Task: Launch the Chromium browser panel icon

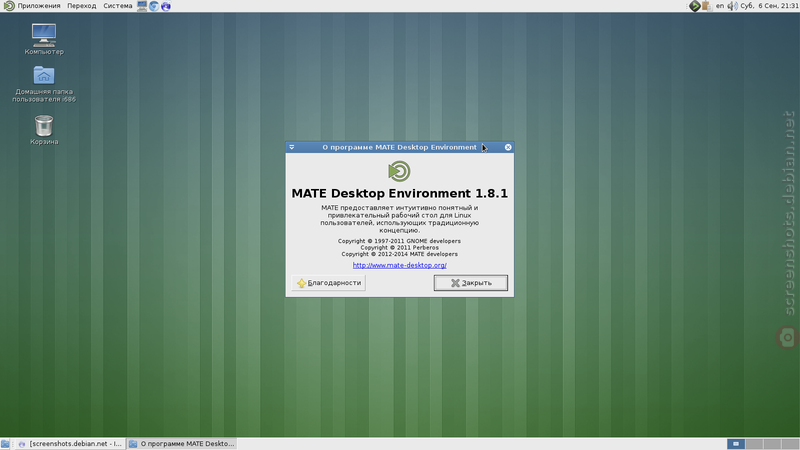Action: click(x=154, y=6)
